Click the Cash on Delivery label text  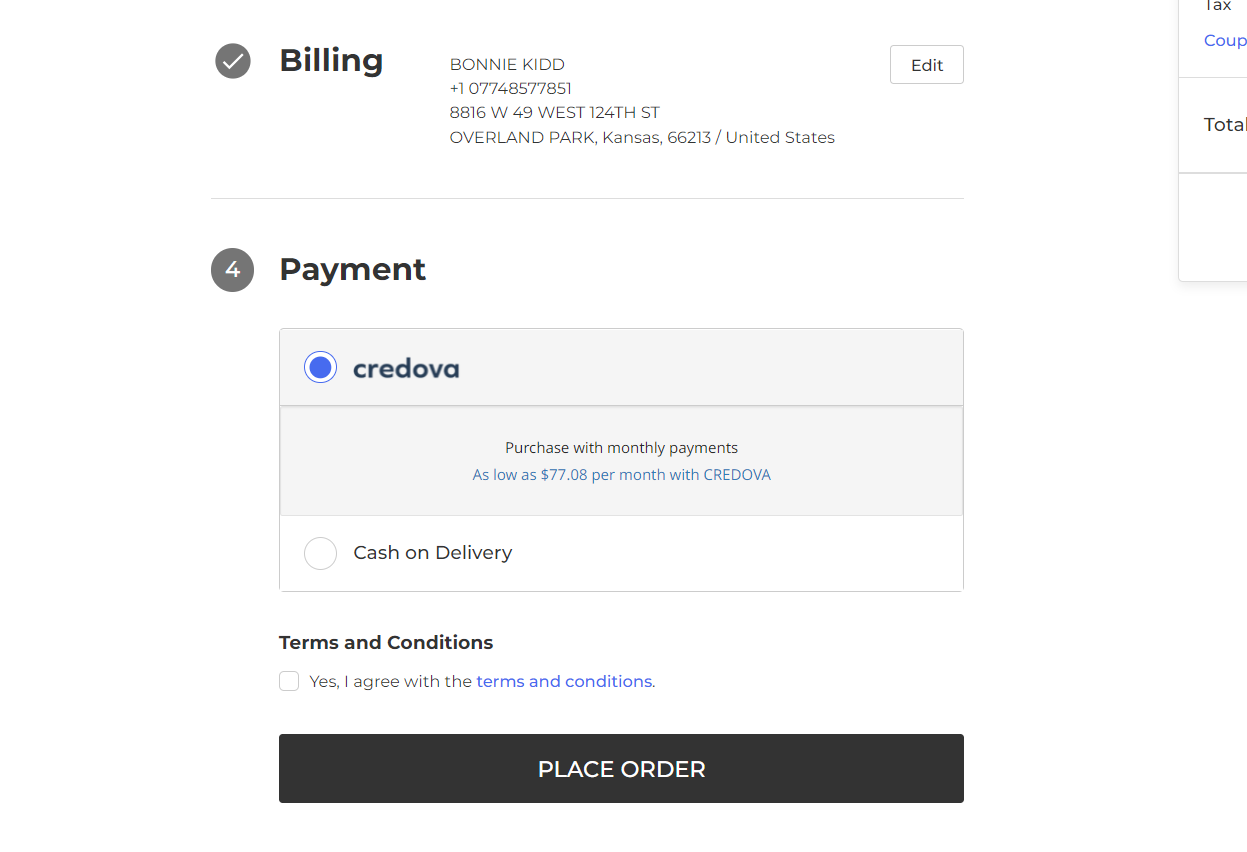click(x=432, y=552)
